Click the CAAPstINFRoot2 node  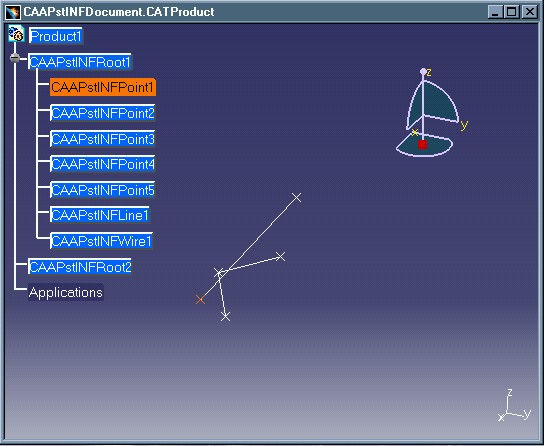click(x=80, y=267)
